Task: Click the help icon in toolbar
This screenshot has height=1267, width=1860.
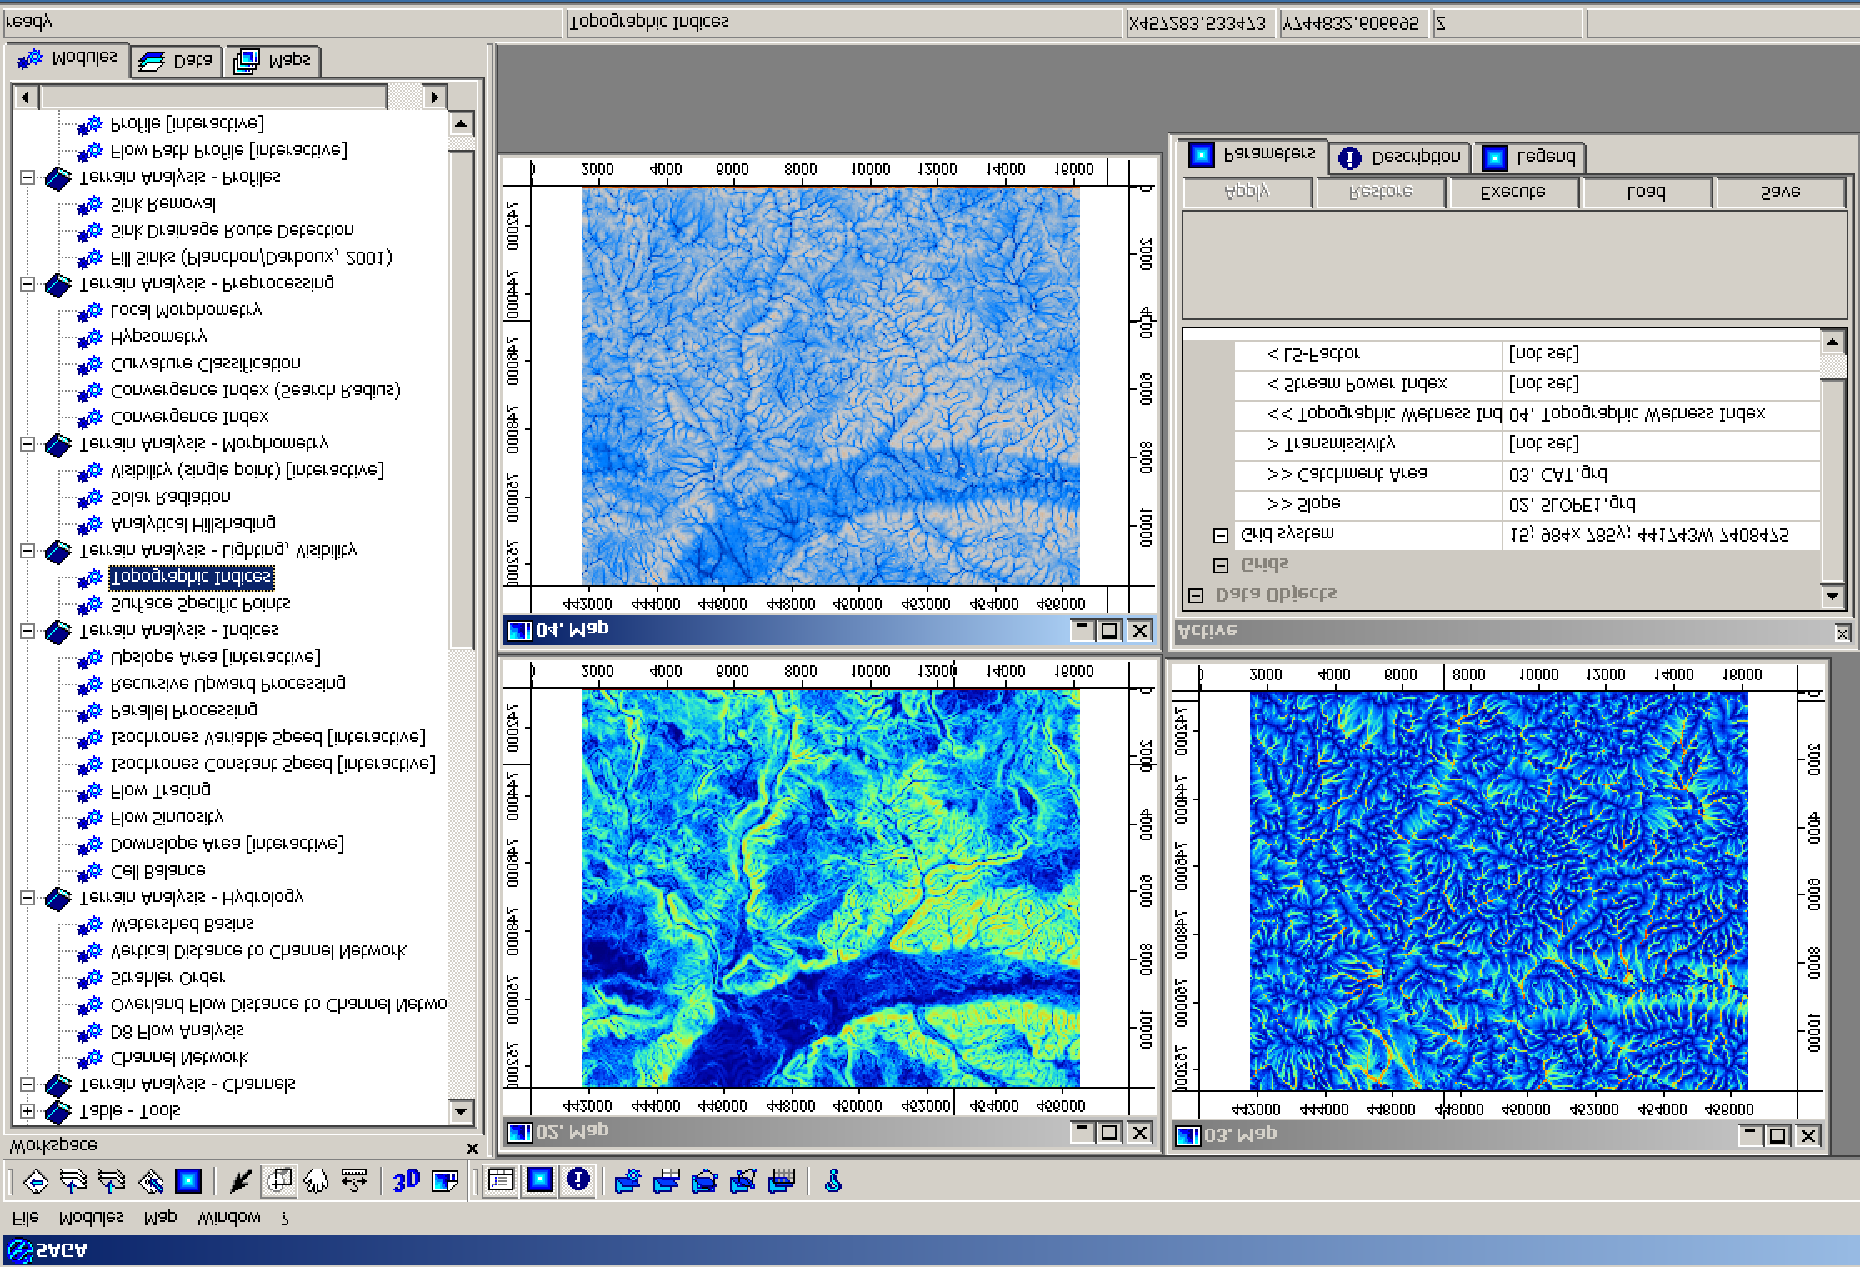Action: pyautogui.click(x=833, y=1182)
